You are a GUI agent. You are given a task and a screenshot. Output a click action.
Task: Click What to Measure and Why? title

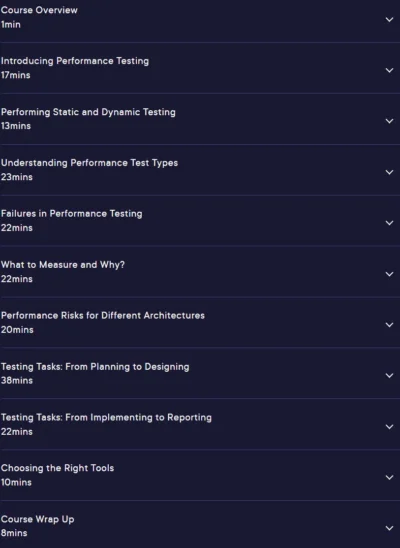coord(63,265)
